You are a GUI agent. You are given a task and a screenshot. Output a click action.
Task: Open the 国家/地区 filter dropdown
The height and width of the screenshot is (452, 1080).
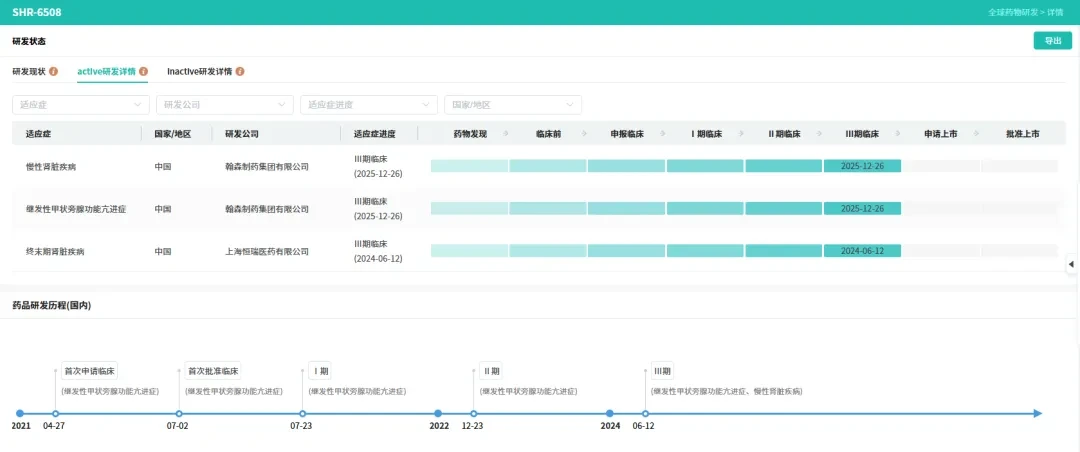[x=512, y=105]
